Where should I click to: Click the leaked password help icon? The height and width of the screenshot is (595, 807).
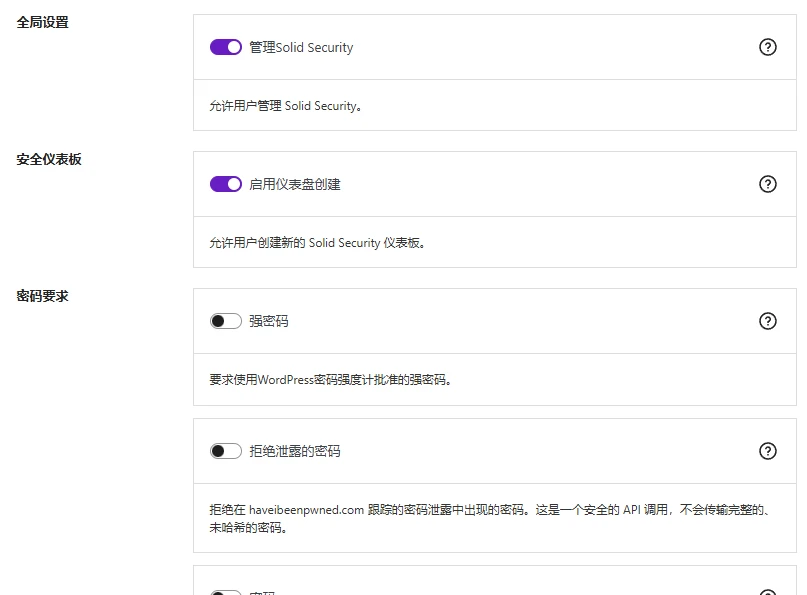pos(768,451)
